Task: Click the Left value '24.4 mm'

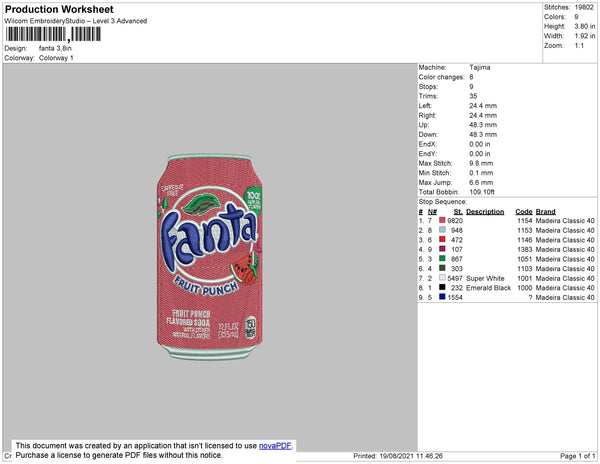Action: coord(483,106)
